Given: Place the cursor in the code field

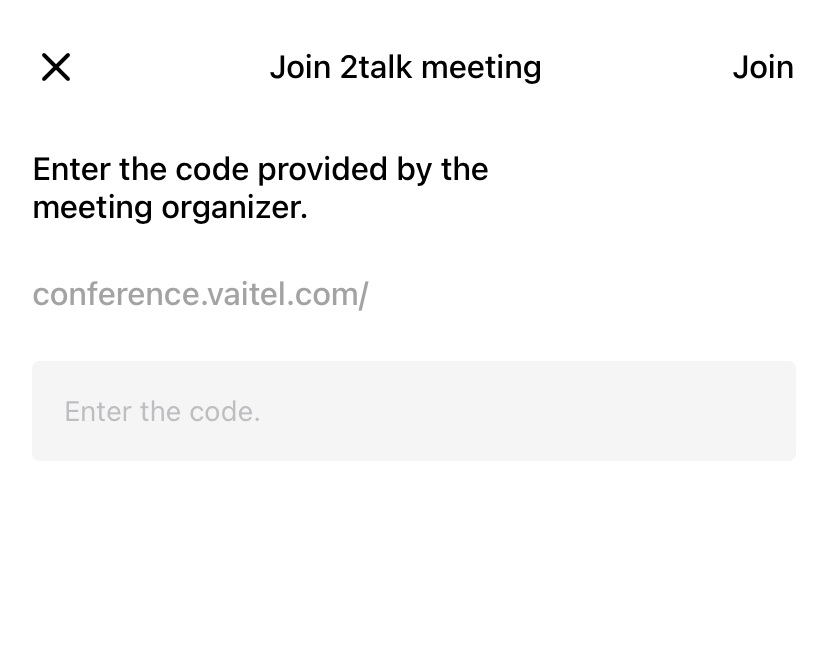Looking at the screenshot, I should coord(414,411).
